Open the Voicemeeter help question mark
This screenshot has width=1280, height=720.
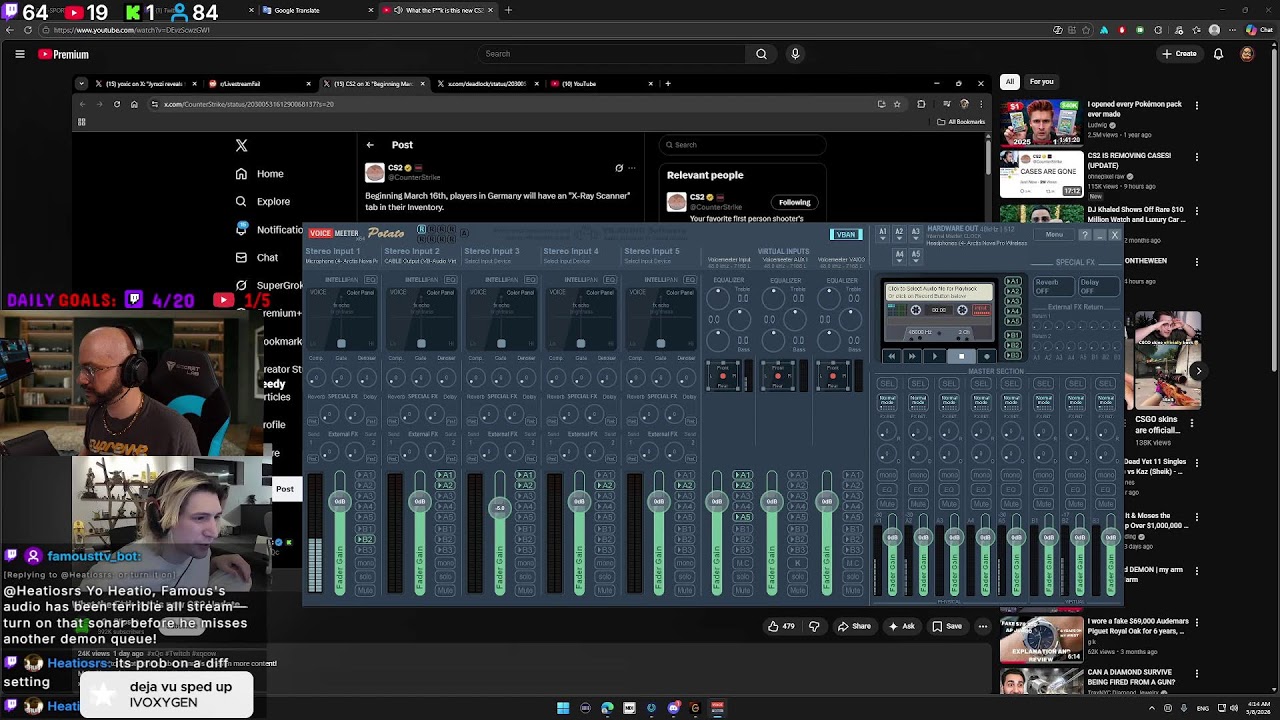1084,235
